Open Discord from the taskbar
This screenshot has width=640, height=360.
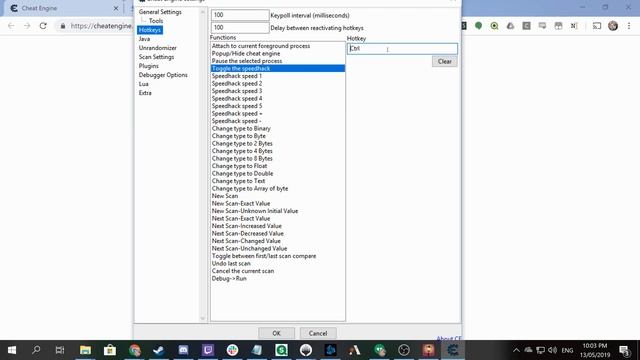[183, 350]
